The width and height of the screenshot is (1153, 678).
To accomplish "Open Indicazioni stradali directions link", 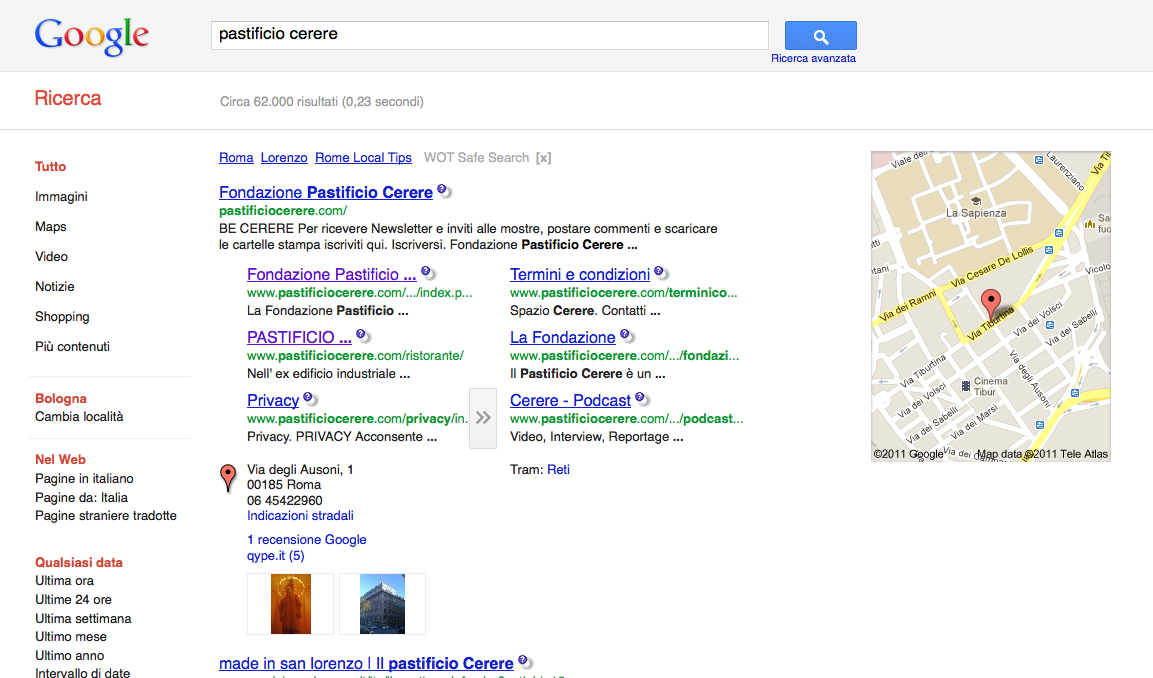I will [x=300, y=515].
